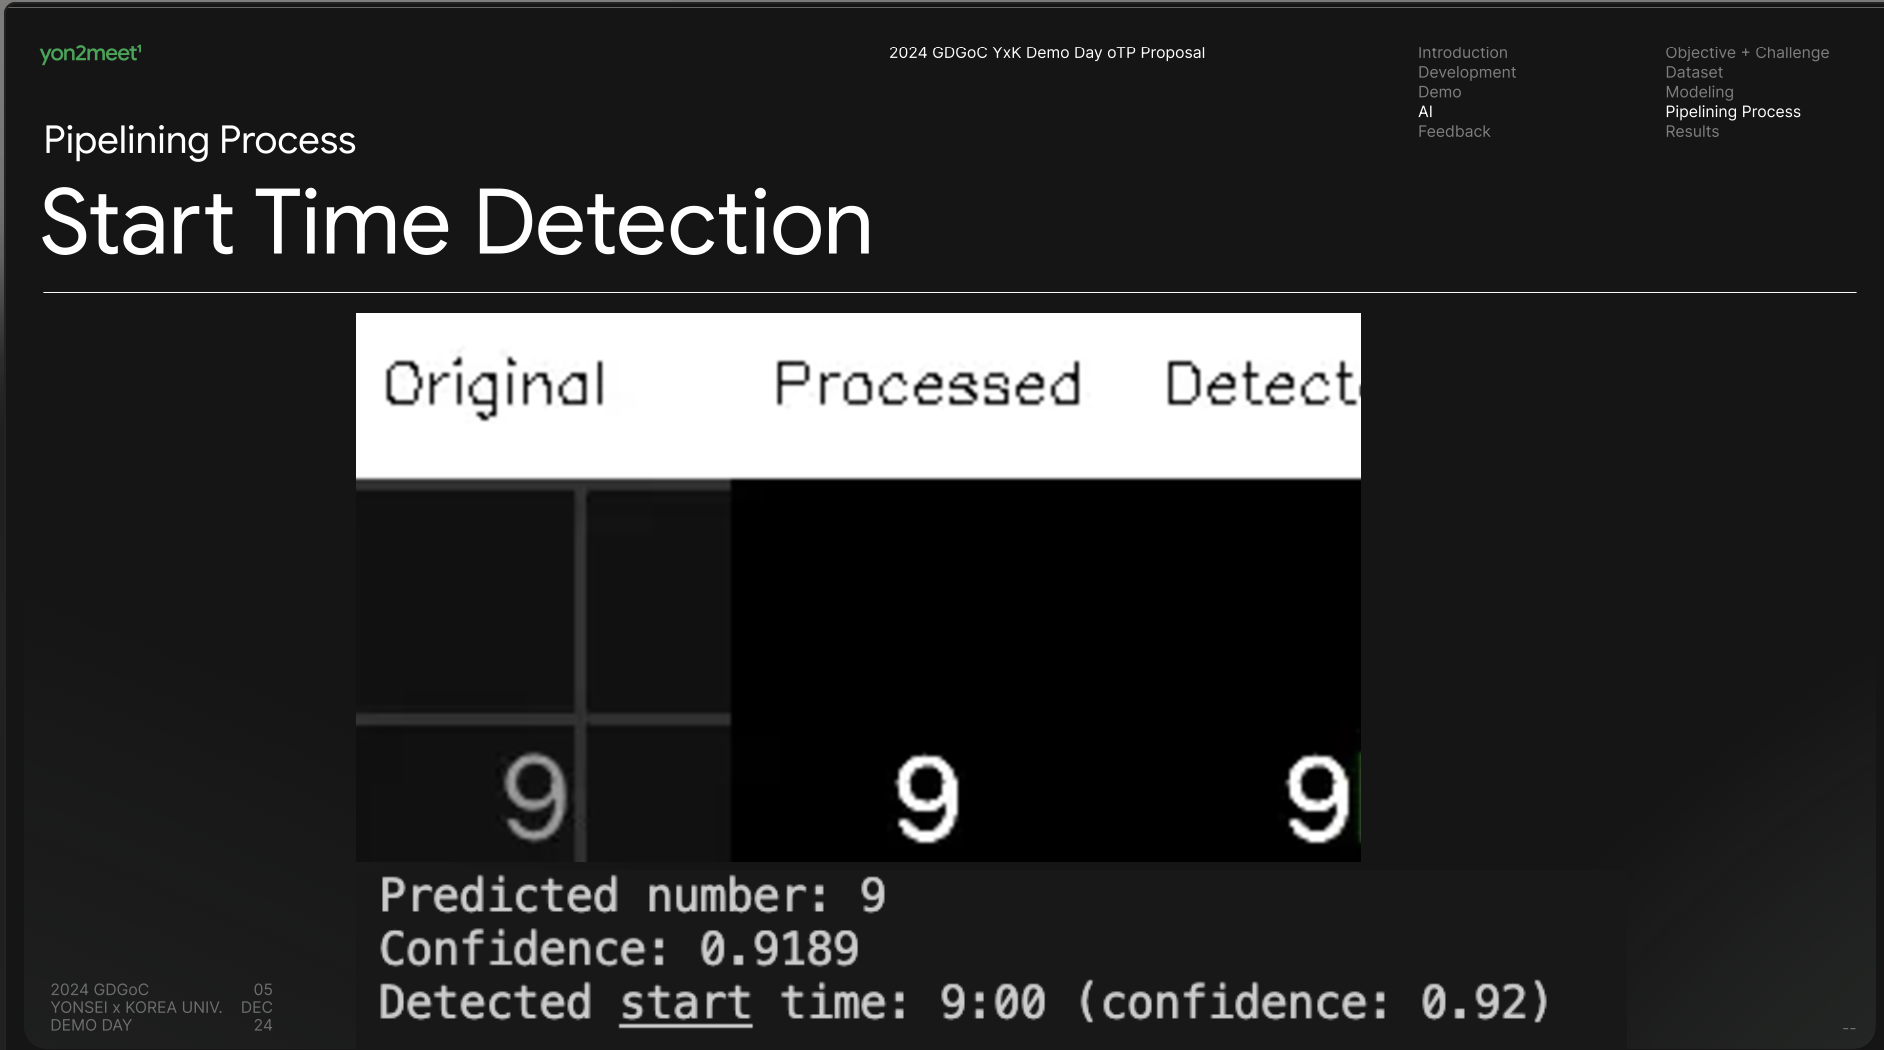The width and height of the screenshot is (1884, 1050).
Task: Click the 'Predicted number: 9' line
Action: point(632,895)
